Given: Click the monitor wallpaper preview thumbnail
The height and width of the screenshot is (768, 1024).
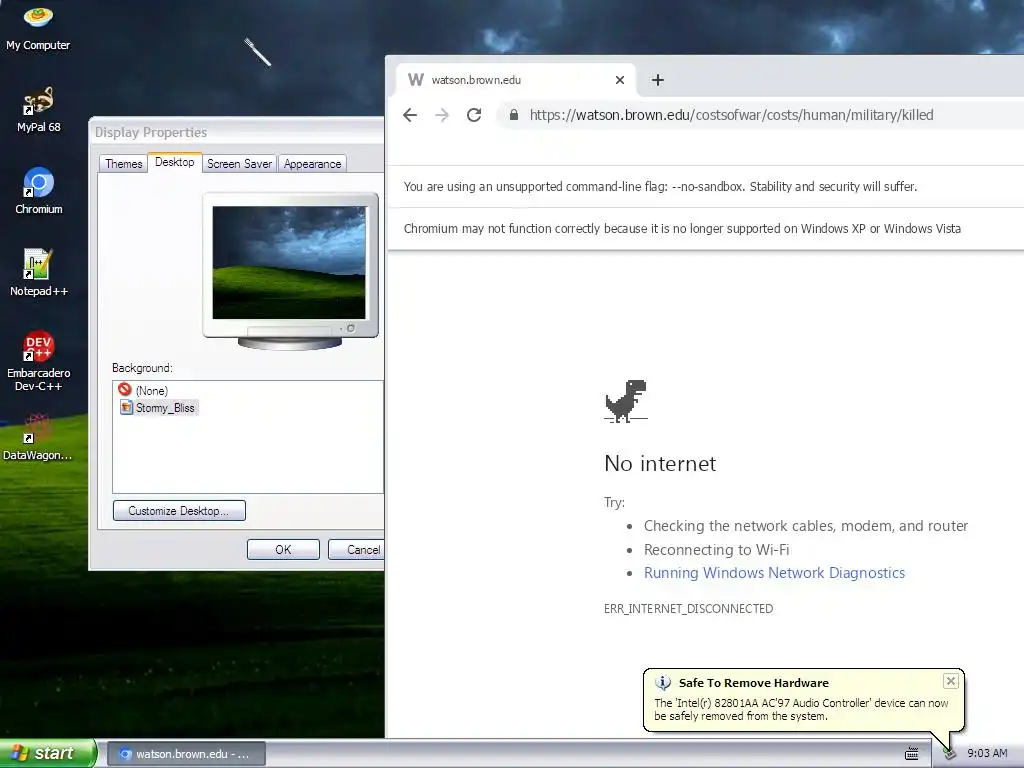Looking at the screenshot, I should [289, 263].
